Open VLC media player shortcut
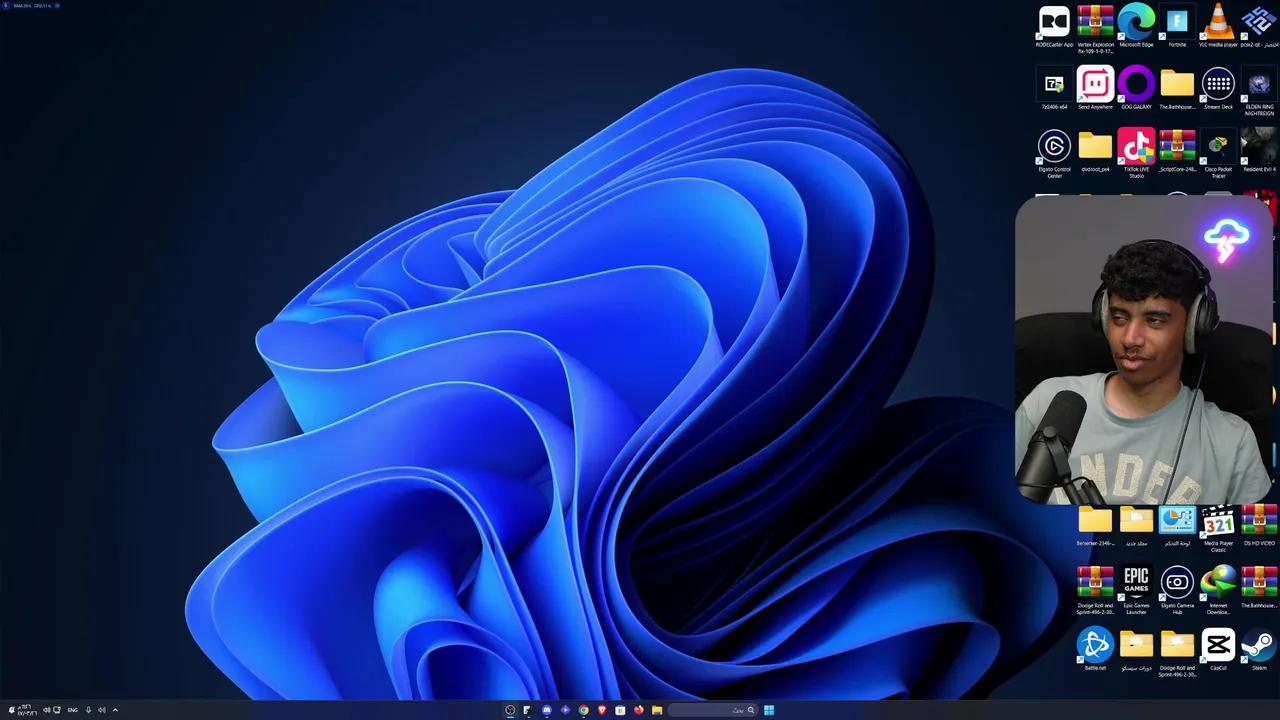 (x=1218, y=27)
